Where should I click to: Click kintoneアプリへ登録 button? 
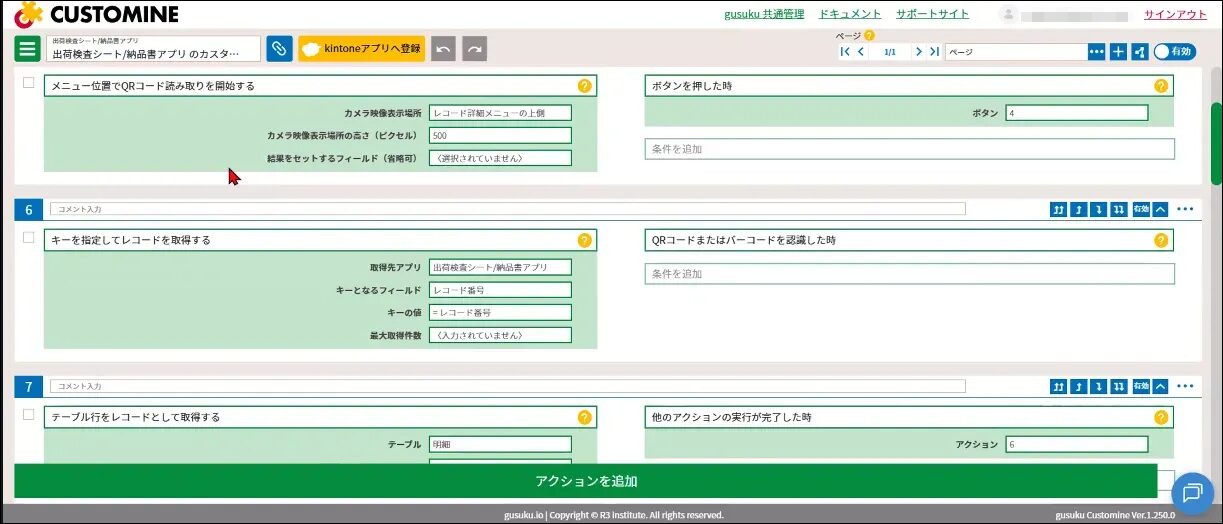tap(361, 49)
